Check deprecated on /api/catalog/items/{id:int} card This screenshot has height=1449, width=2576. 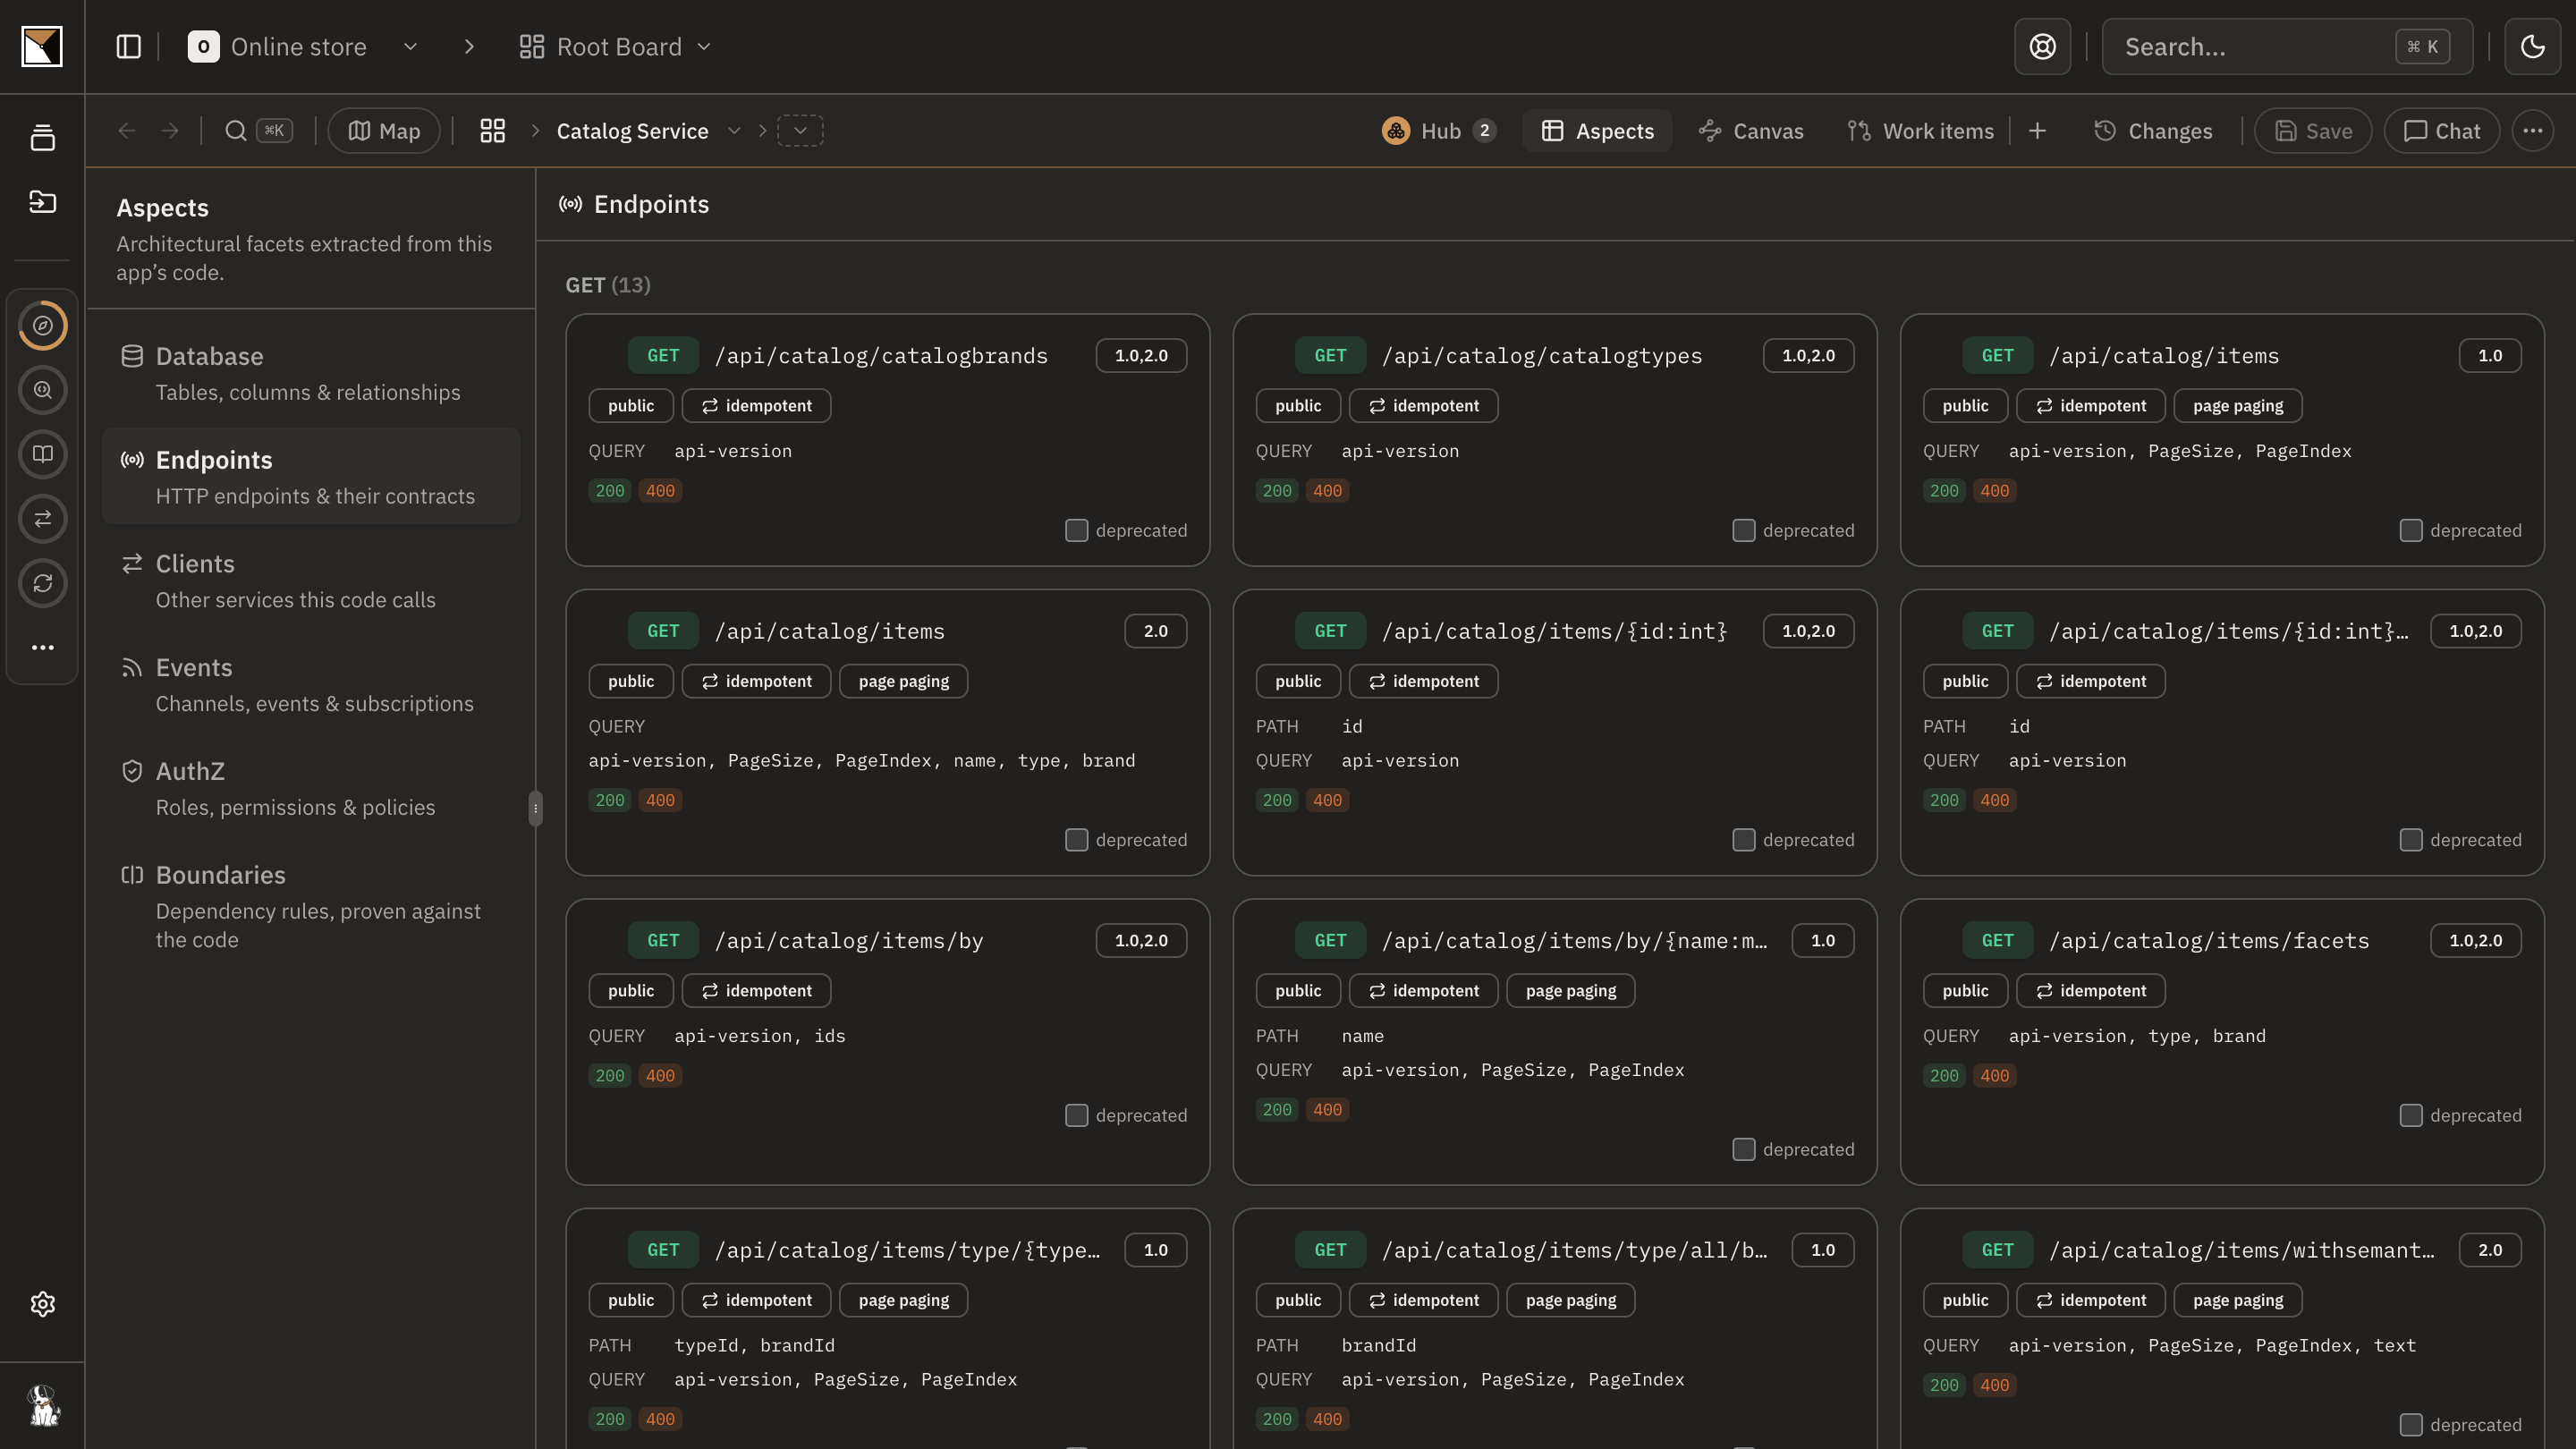coord(1743,840)
